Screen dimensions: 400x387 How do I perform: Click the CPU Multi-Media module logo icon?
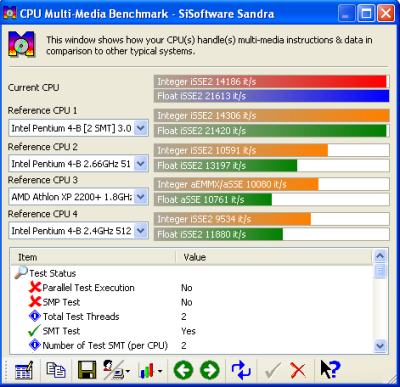click(x=22, y=44)
